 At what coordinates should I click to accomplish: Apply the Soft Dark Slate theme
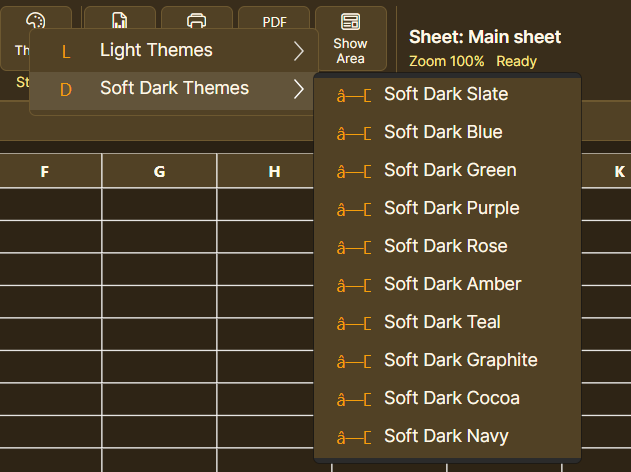pos(447,95)
